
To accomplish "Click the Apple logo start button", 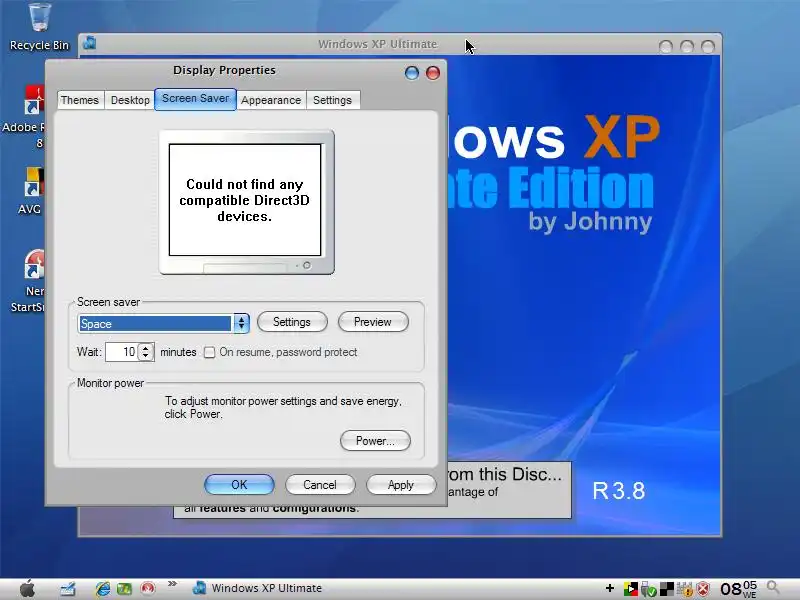I will click(28, 588).
